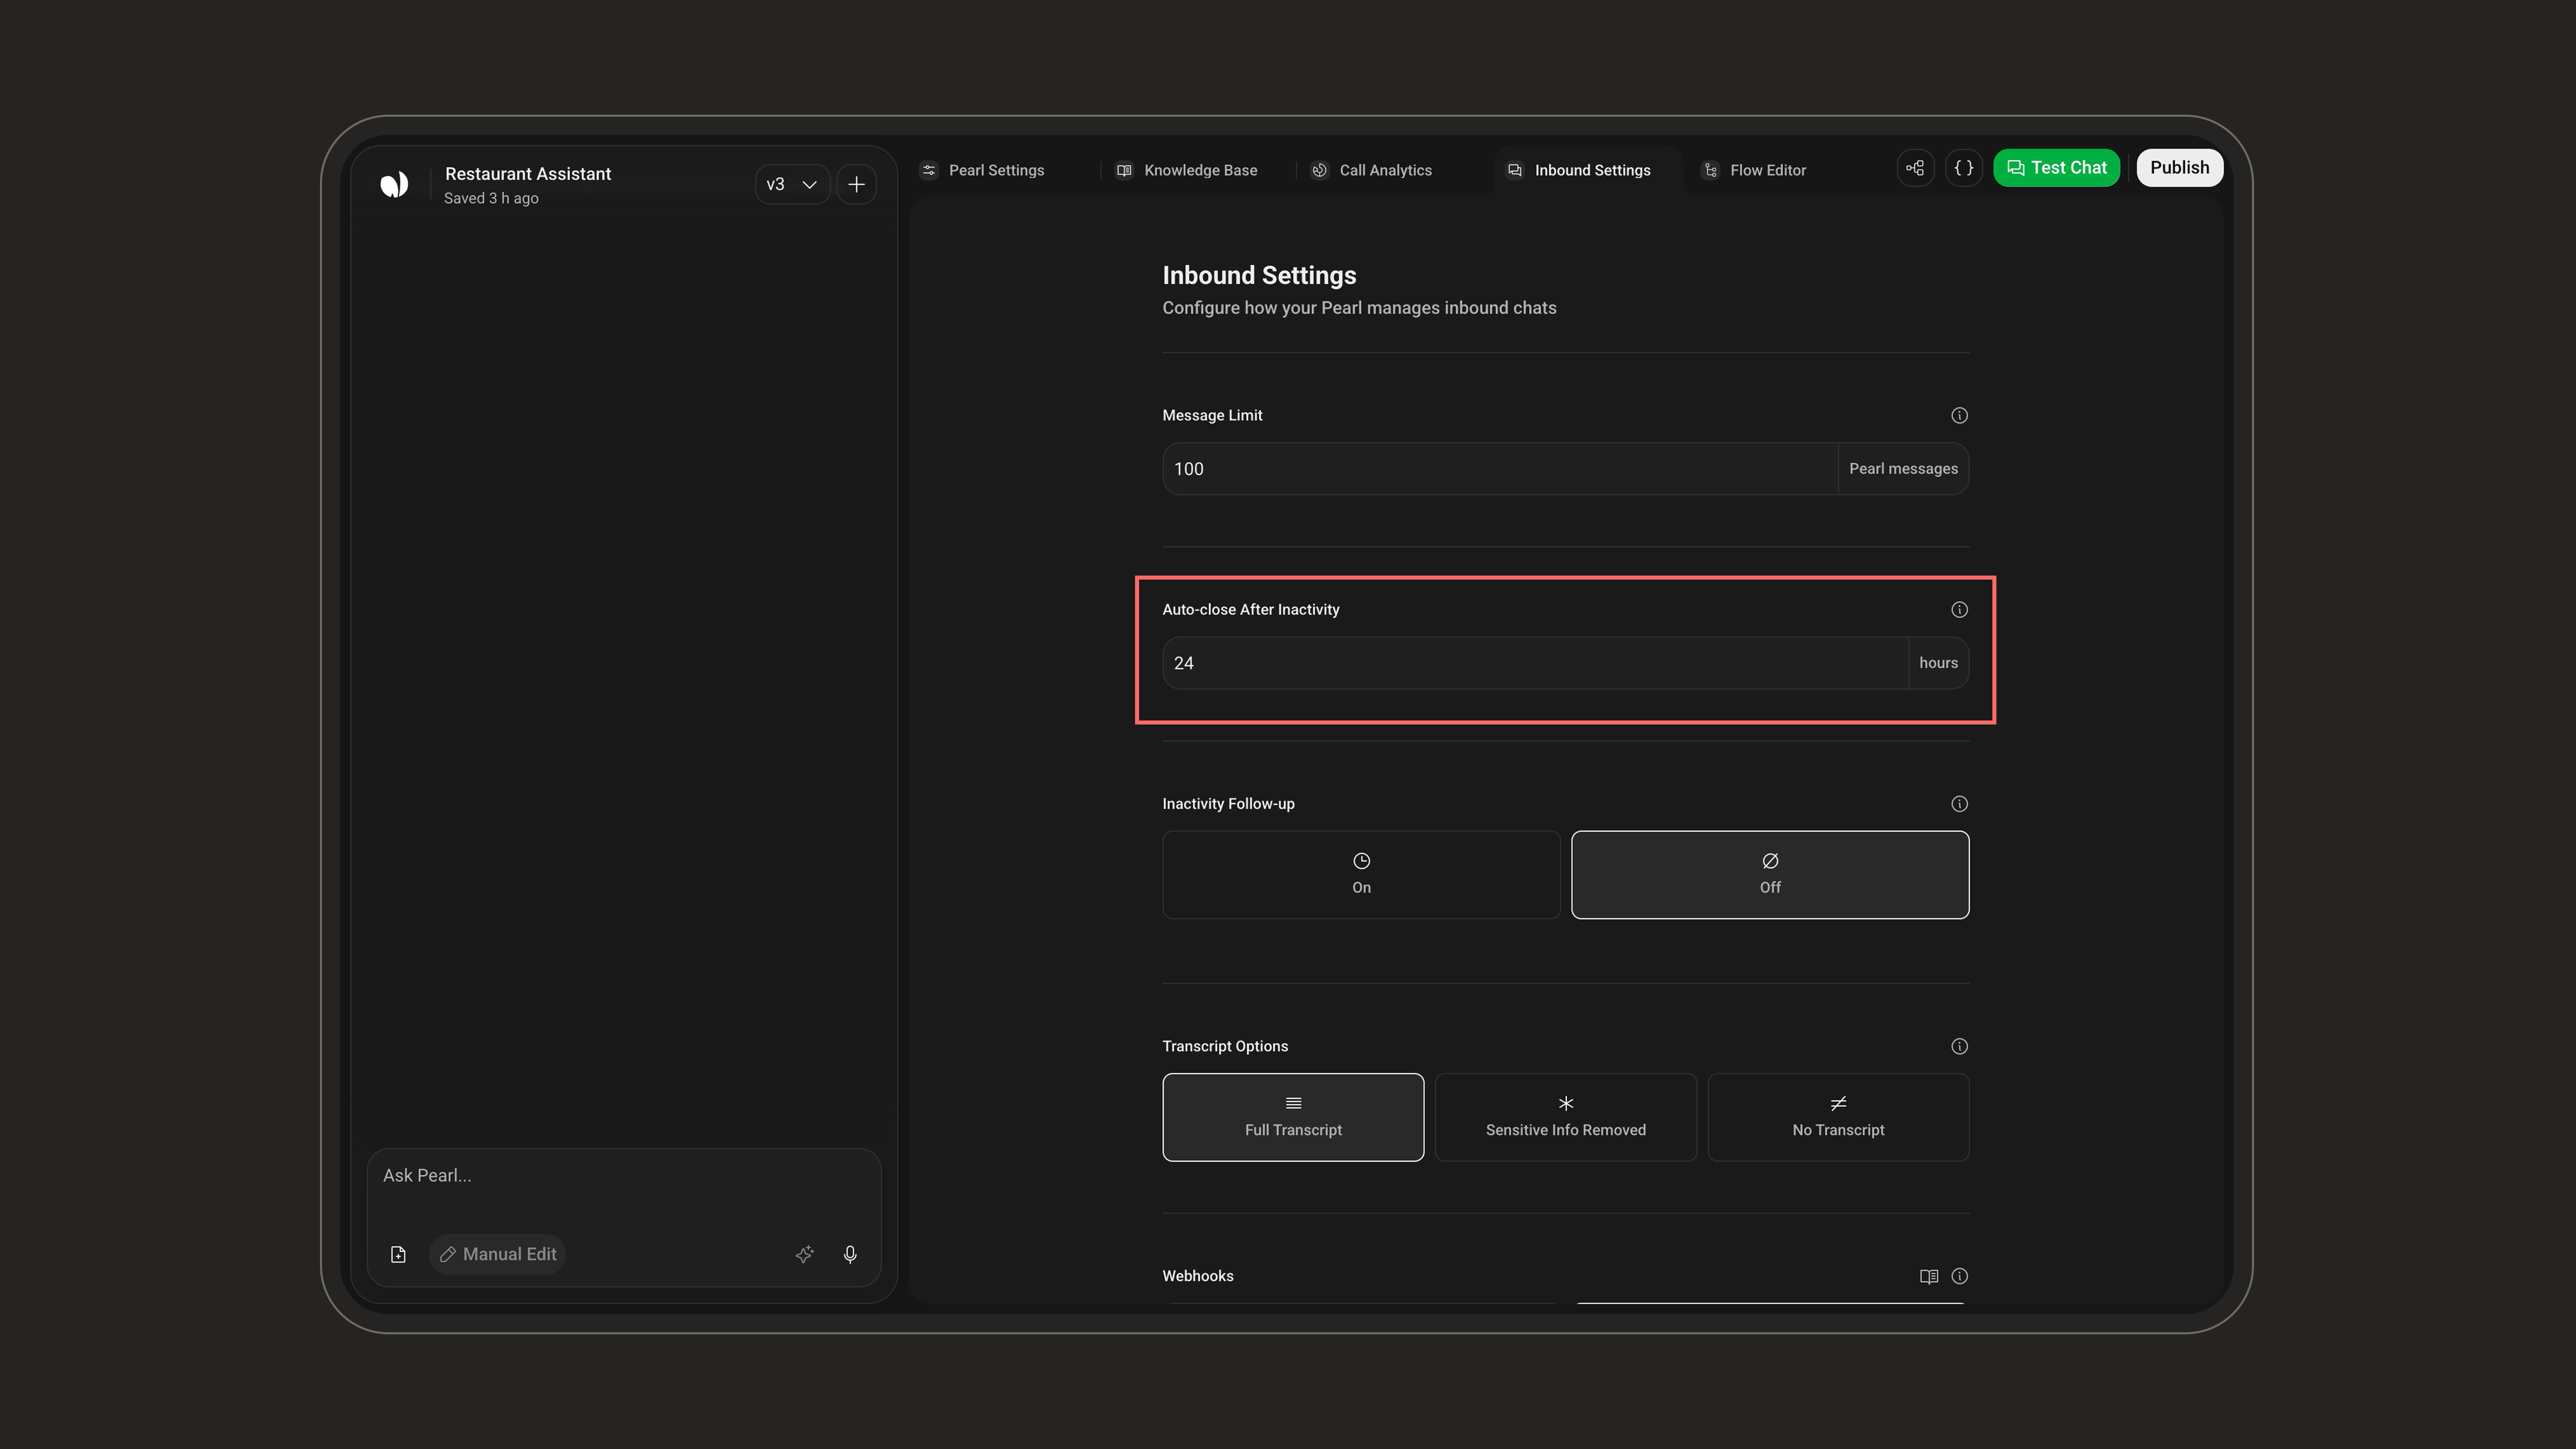The image size is (2576, 1449).
Task: Click the Pearl Settings sliders icon
Action: click(x=929, y=170)
